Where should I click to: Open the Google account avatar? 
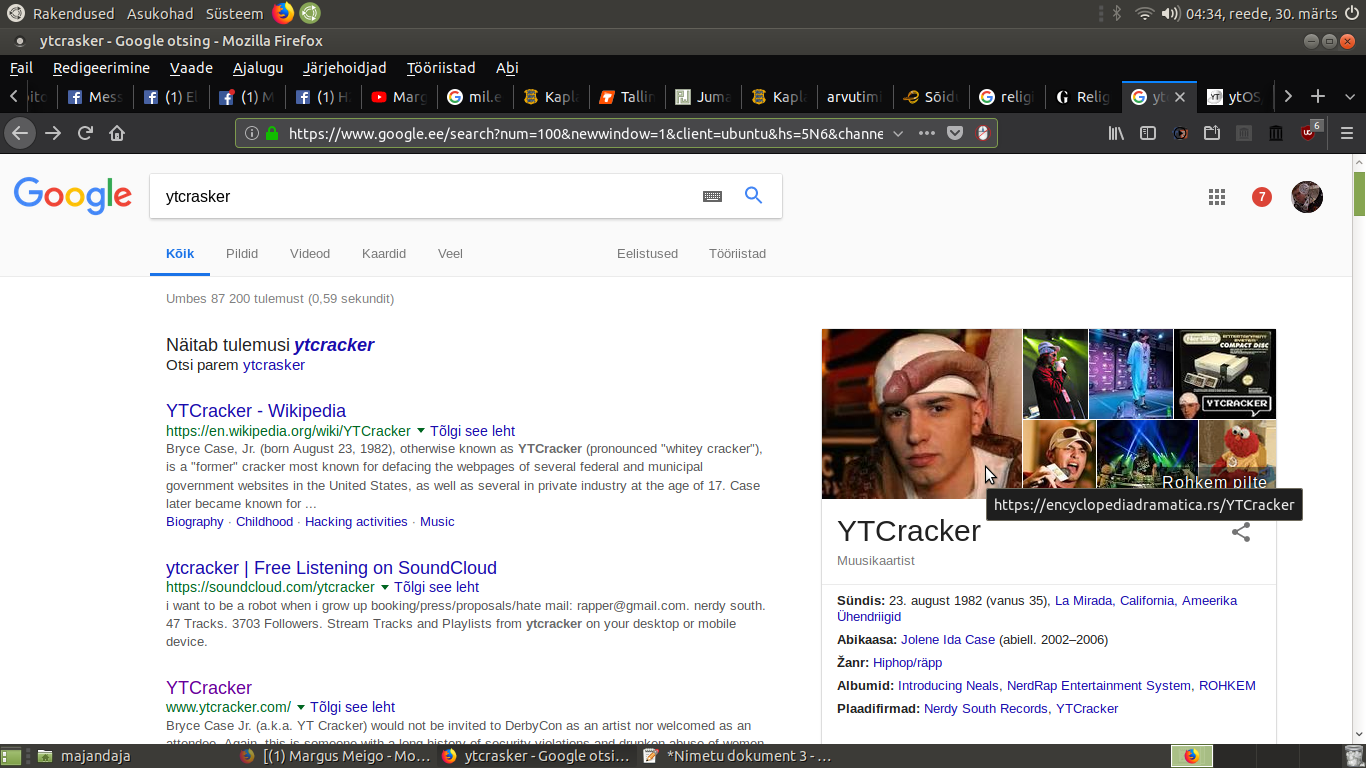click(1307, 197)
